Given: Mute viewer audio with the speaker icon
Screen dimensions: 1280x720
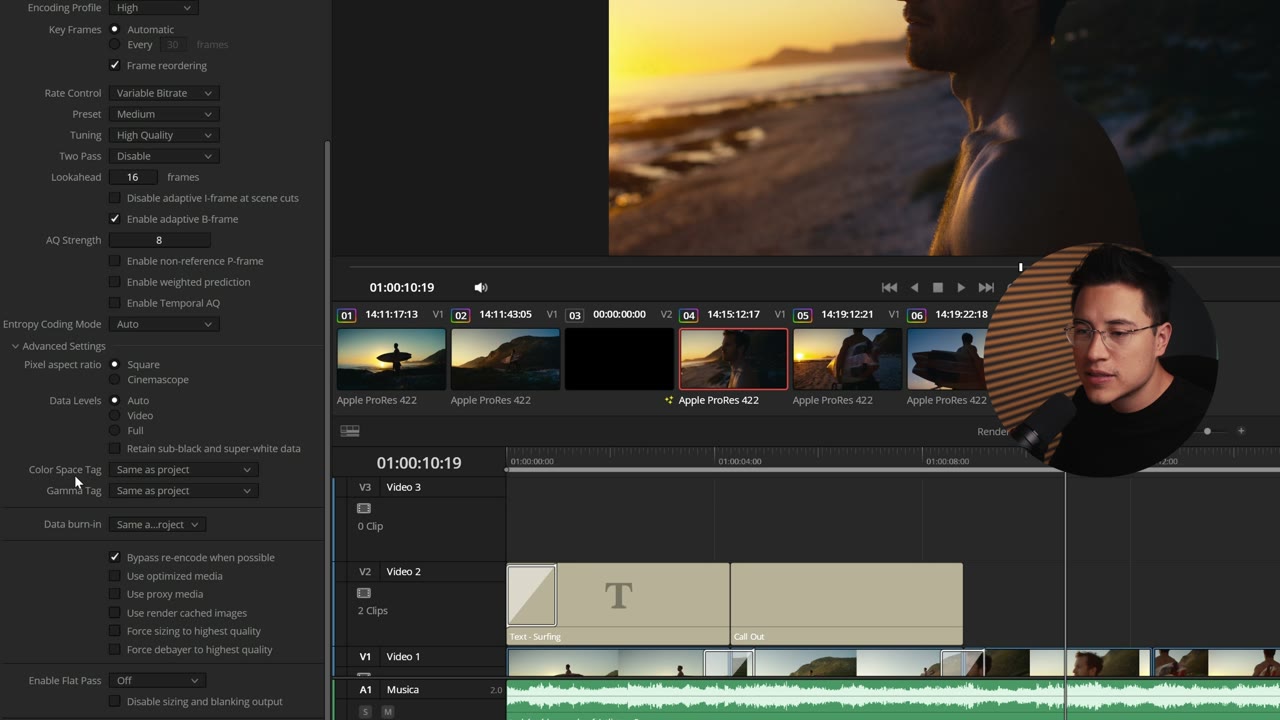Looking at the screenshot, I should (481, 287).
